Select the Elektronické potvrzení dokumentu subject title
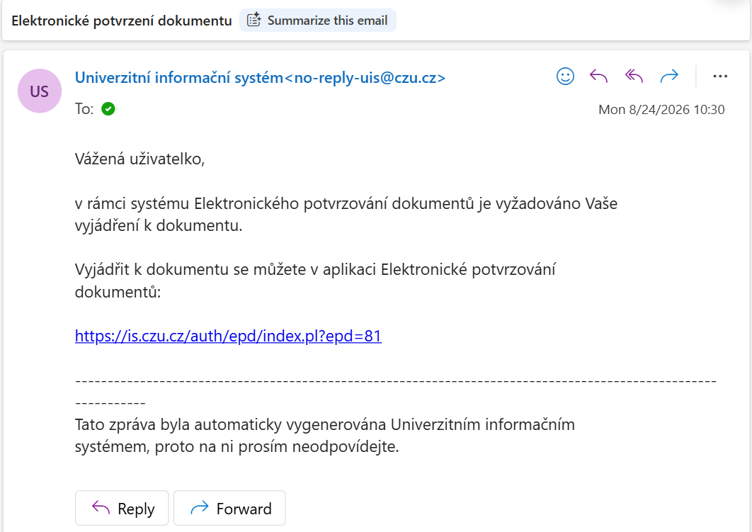The height and width of the screenshot is (532, 752). coord(122,21)
